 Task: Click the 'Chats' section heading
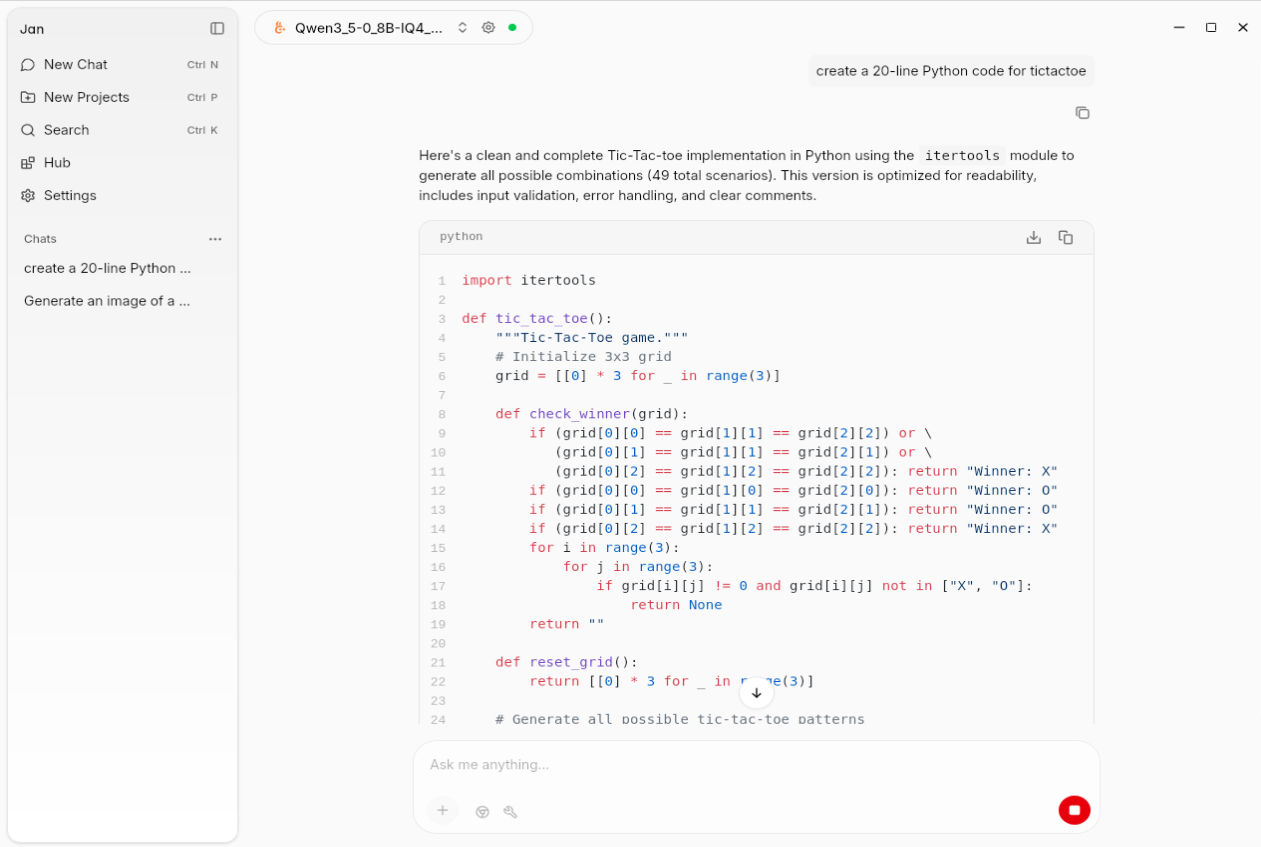coord(40,239)
